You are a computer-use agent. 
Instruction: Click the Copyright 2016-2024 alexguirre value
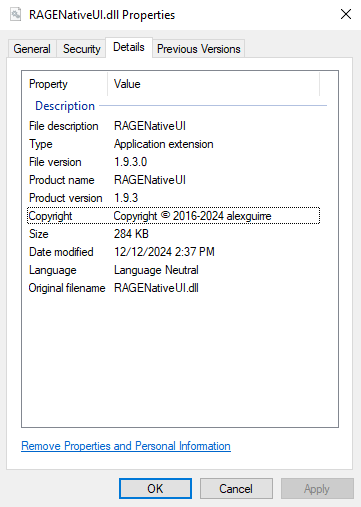pyautogui.click(x=192, y=216)
